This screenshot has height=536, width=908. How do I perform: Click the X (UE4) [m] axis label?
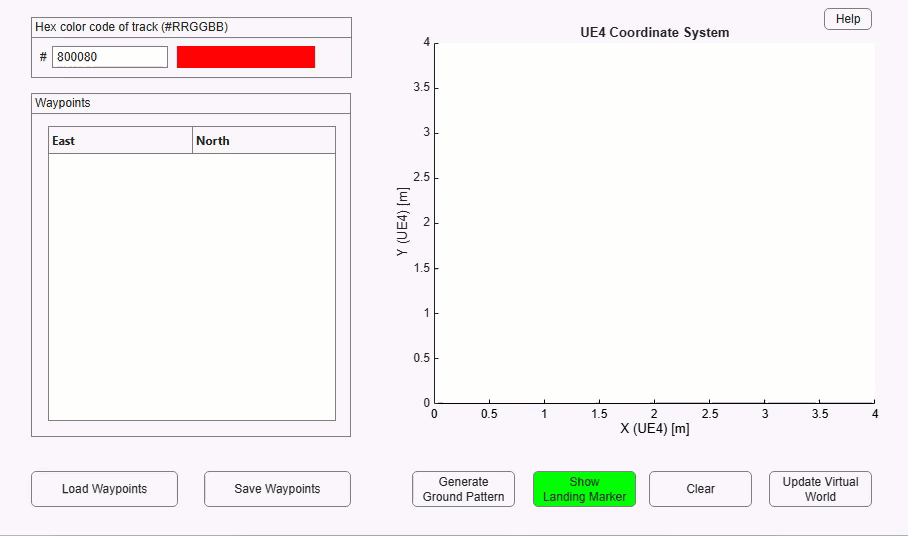point(654,429)
